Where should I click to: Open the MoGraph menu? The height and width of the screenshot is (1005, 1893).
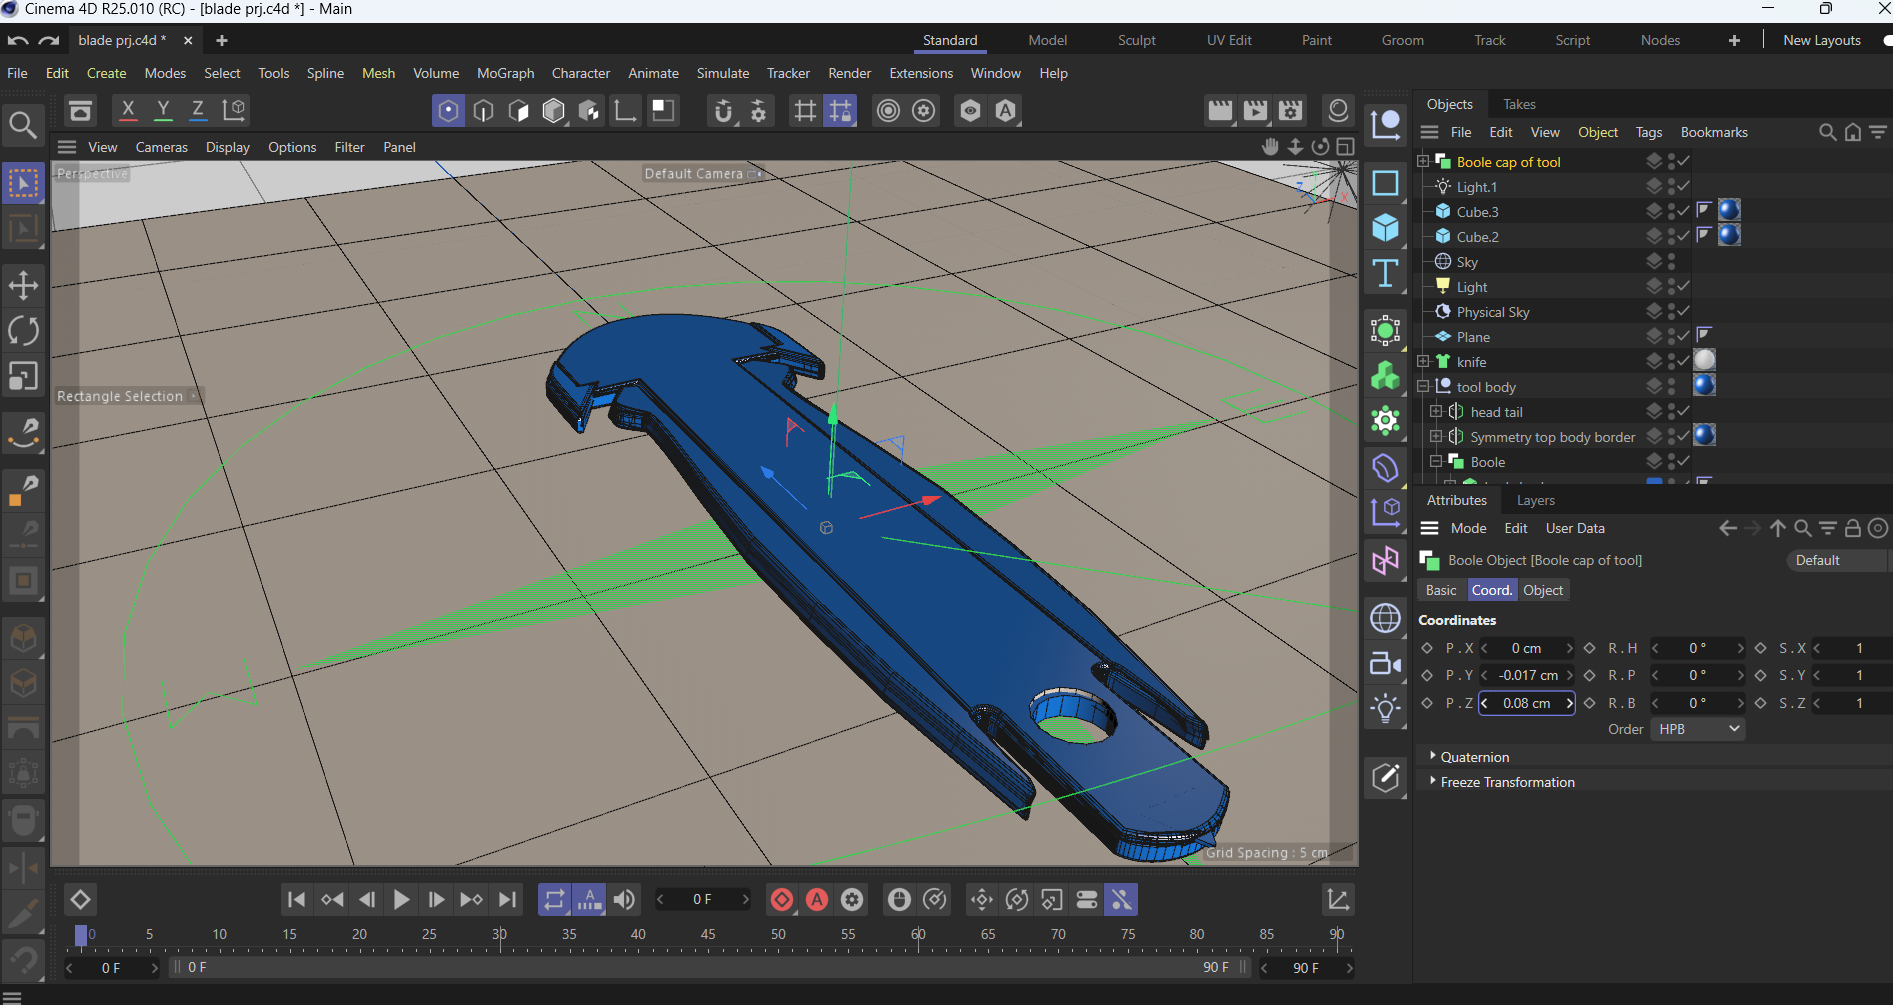[x=505, y=73]
